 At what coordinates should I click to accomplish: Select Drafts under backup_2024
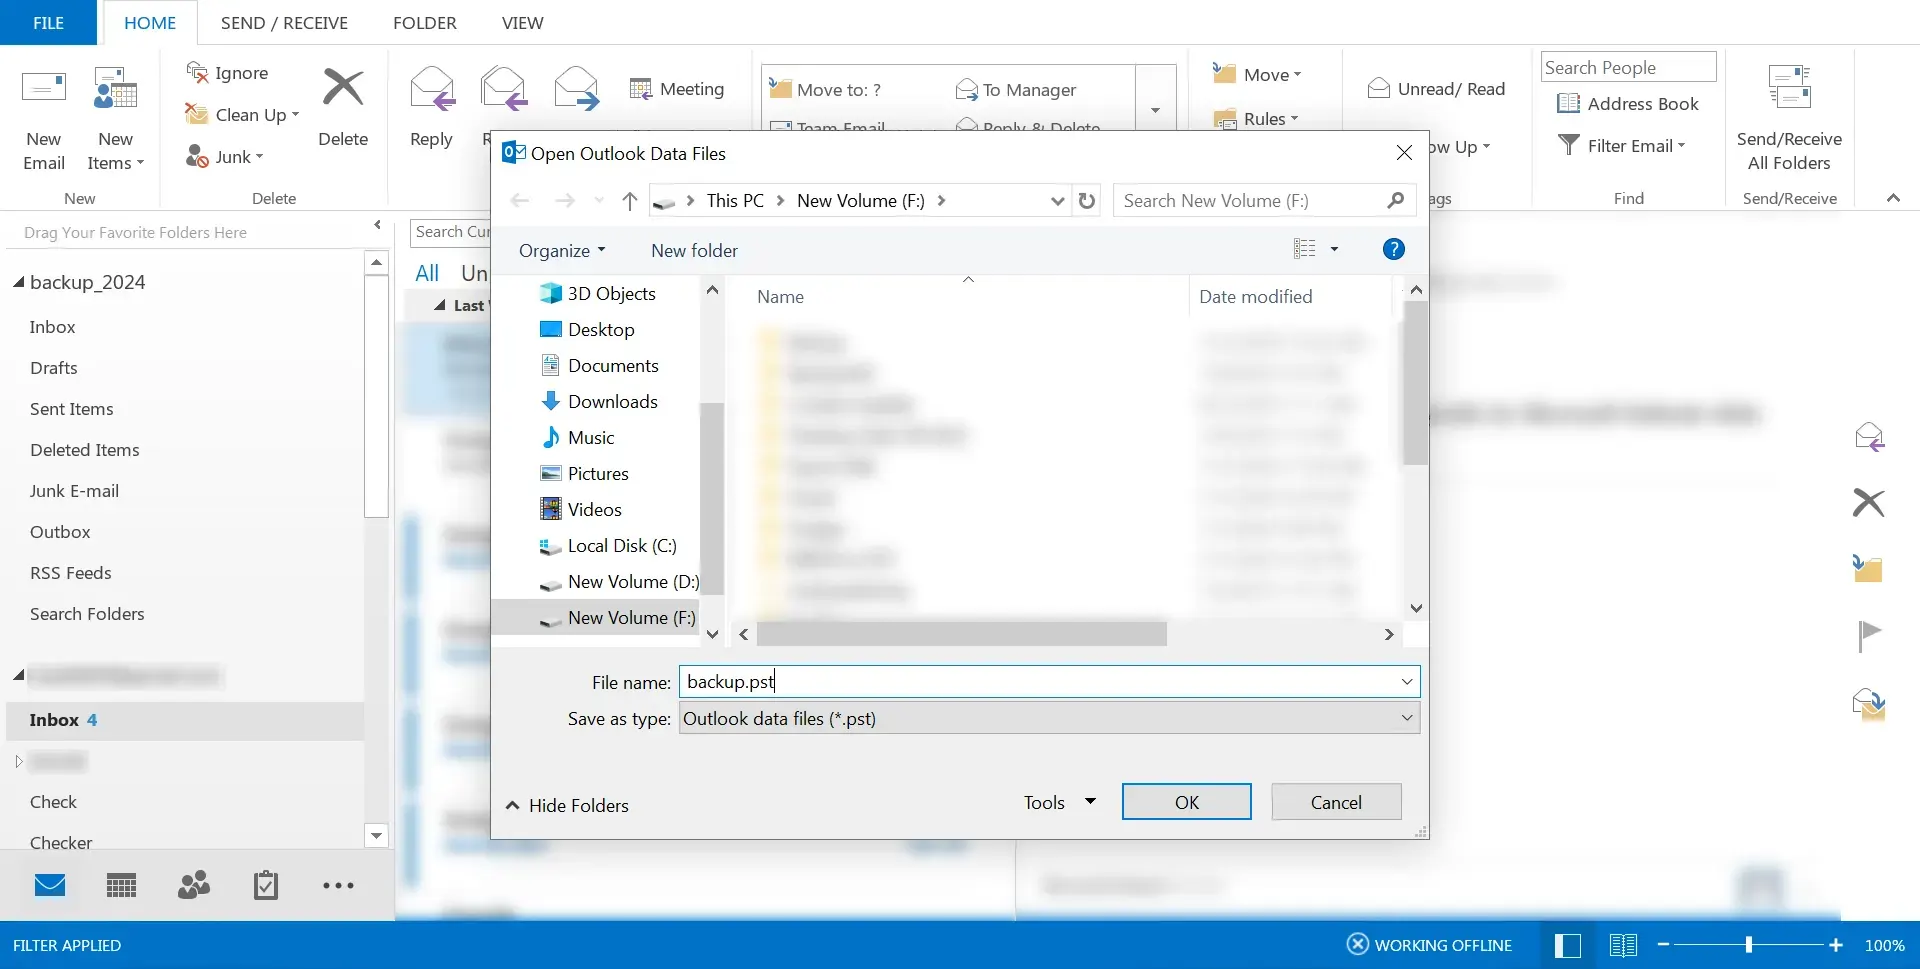coord(54,368)
